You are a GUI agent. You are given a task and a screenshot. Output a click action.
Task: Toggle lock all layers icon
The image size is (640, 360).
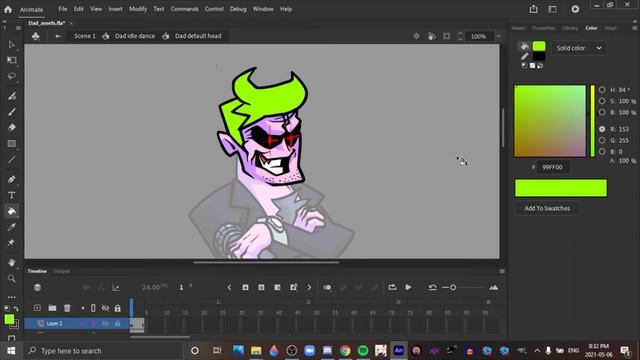[x=118, y=308]
